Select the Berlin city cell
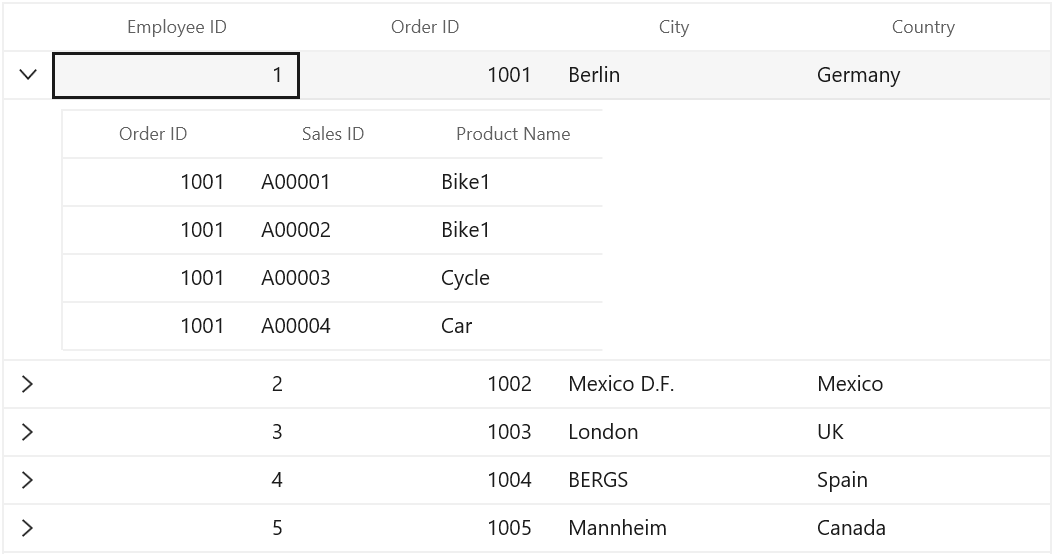The image size is (1053, 554). point(674,75)
